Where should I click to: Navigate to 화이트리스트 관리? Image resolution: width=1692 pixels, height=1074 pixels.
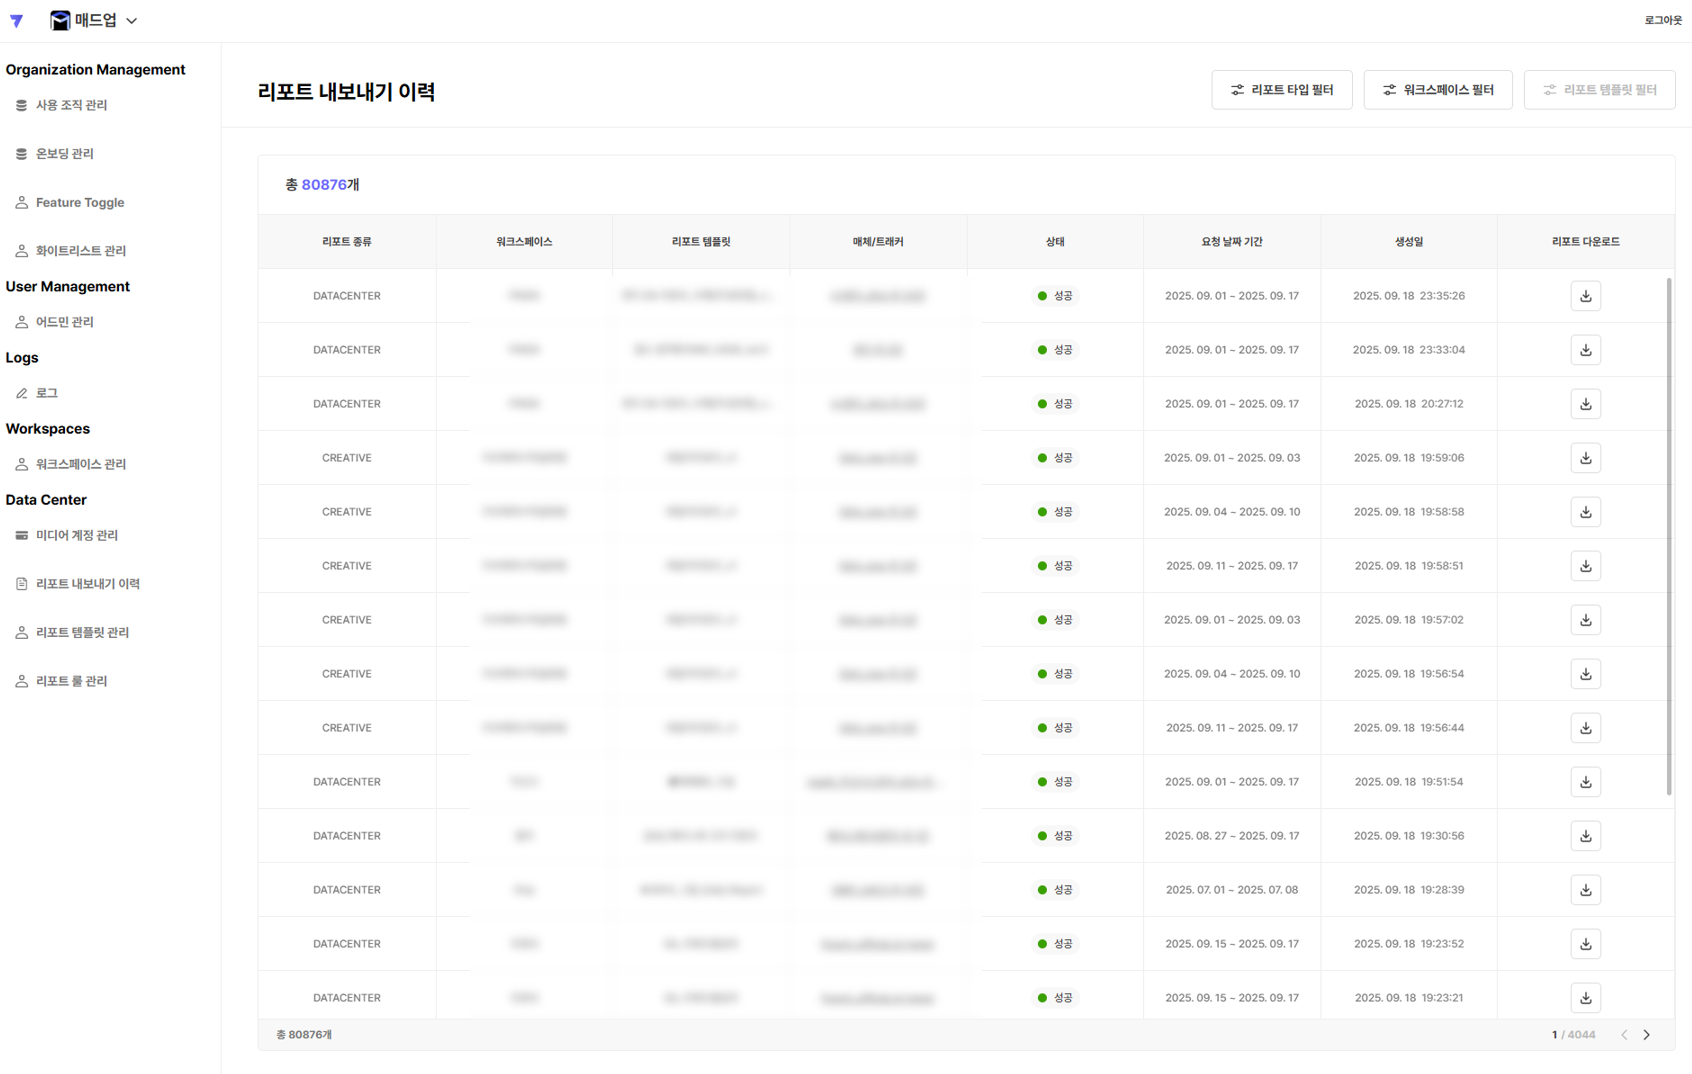(80, 251)
